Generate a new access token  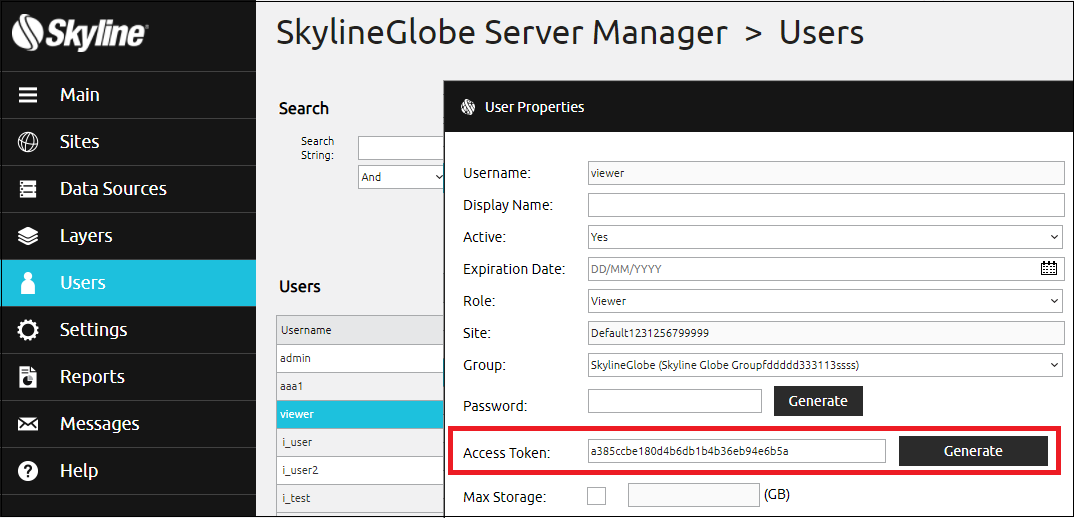click(973, 451)
